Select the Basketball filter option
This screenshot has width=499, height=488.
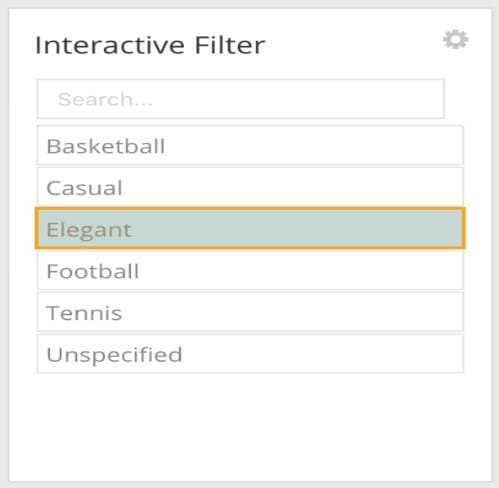250,145
